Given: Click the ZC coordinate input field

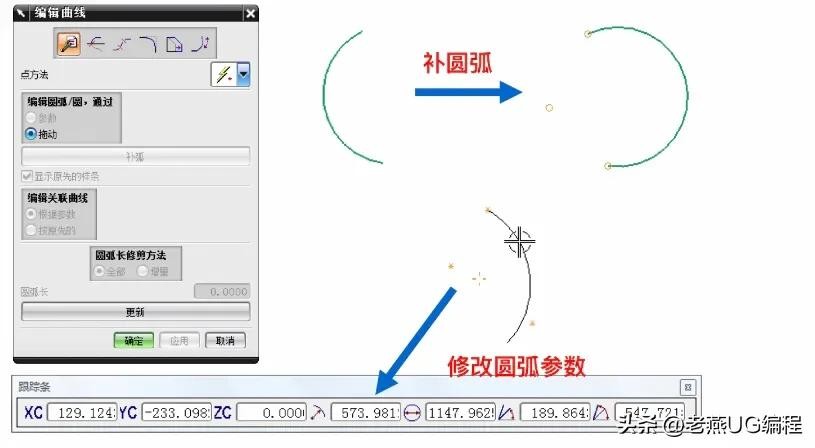Looking at the screenshot, I should 271,412.
